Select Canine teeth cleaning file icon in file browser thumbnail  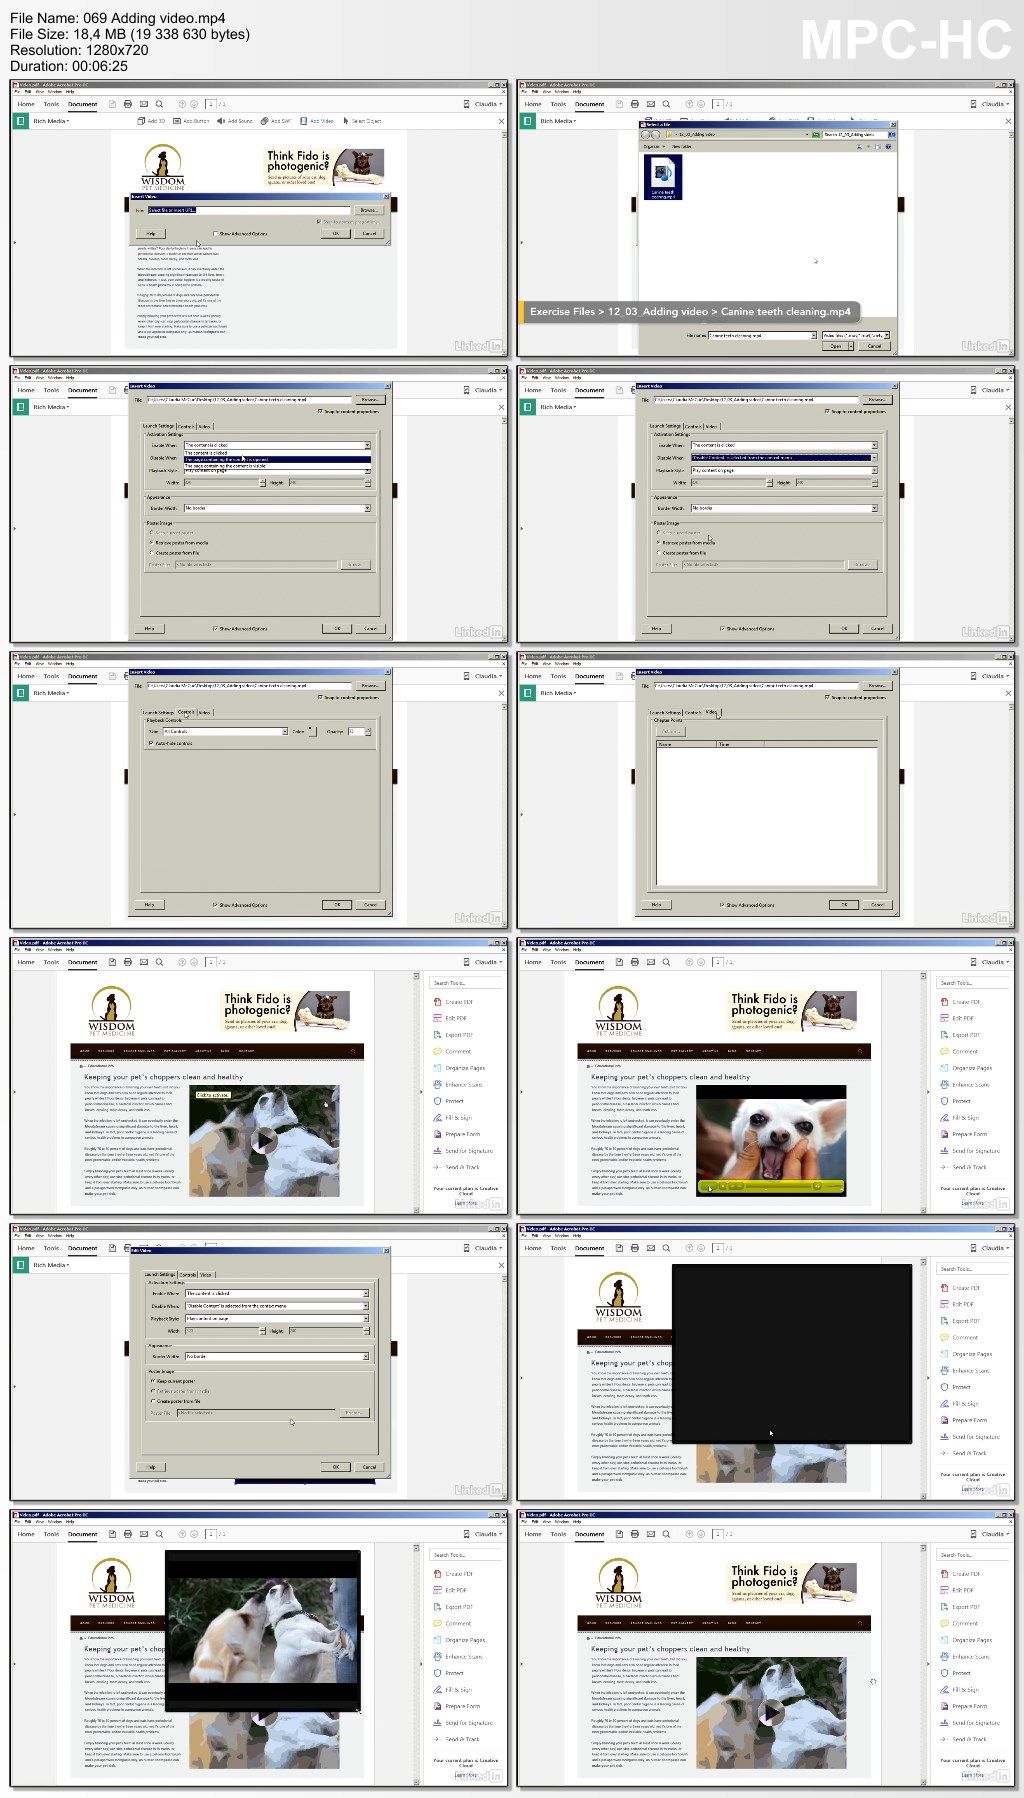click(x=663, y=178)
